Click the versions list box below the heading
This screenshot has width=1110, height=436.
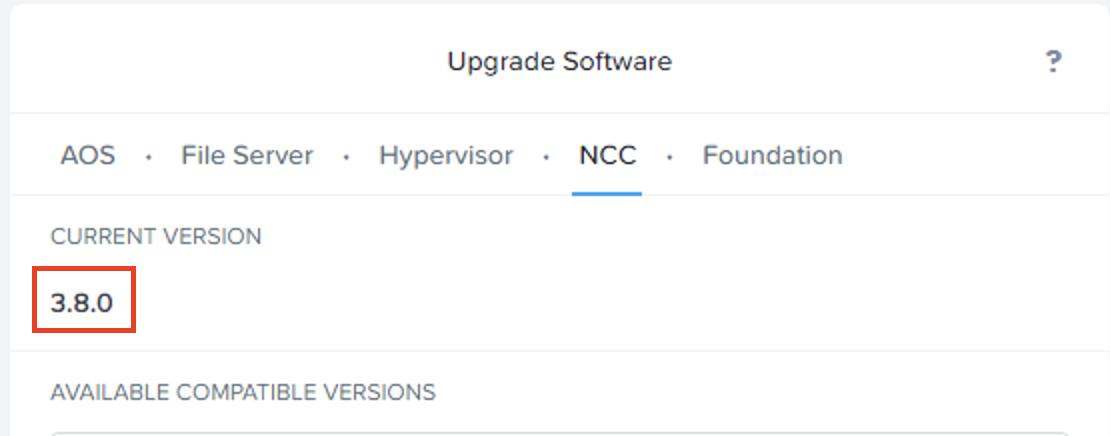point(560,433)
